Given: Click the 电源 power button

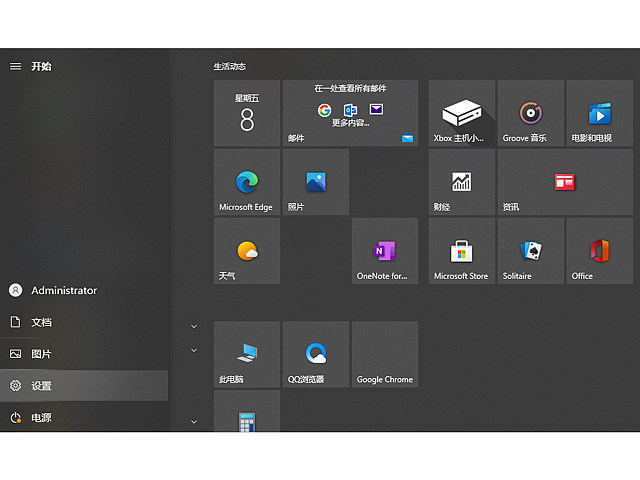Looking at the screenshot, I should [x=84, y=418].
